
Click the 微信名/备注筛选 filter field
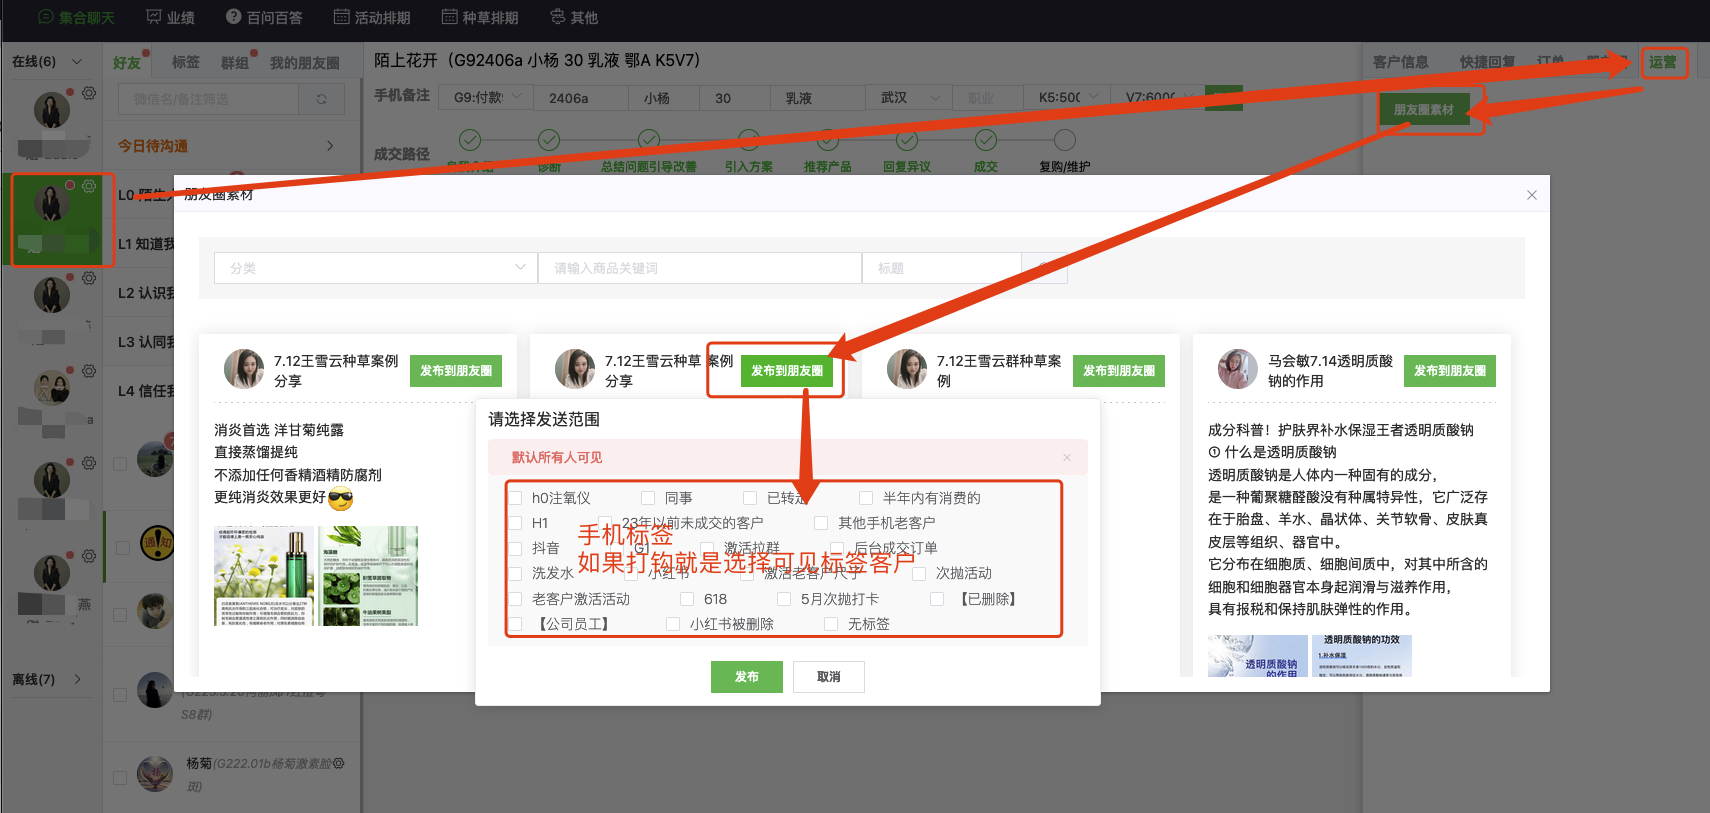[209, 99]
